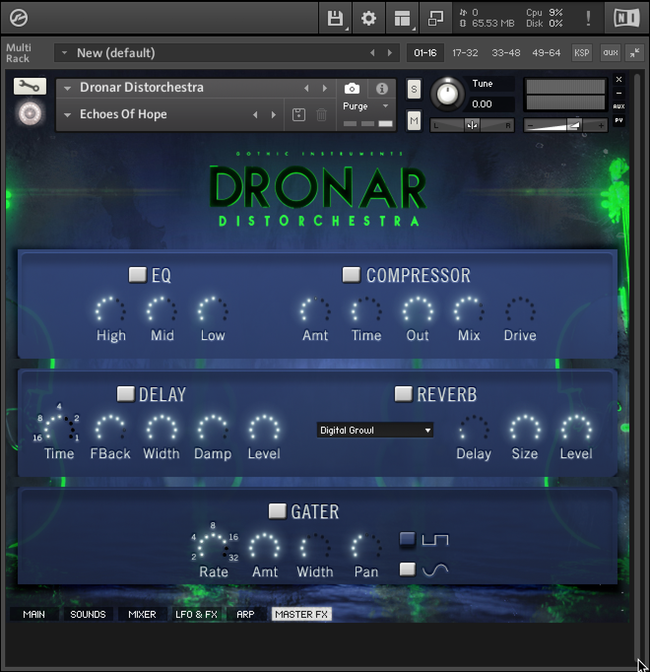Click the AUX button on instrument header
The height and width of the screenshot is (672, 650).
click(x=619, y=106)
